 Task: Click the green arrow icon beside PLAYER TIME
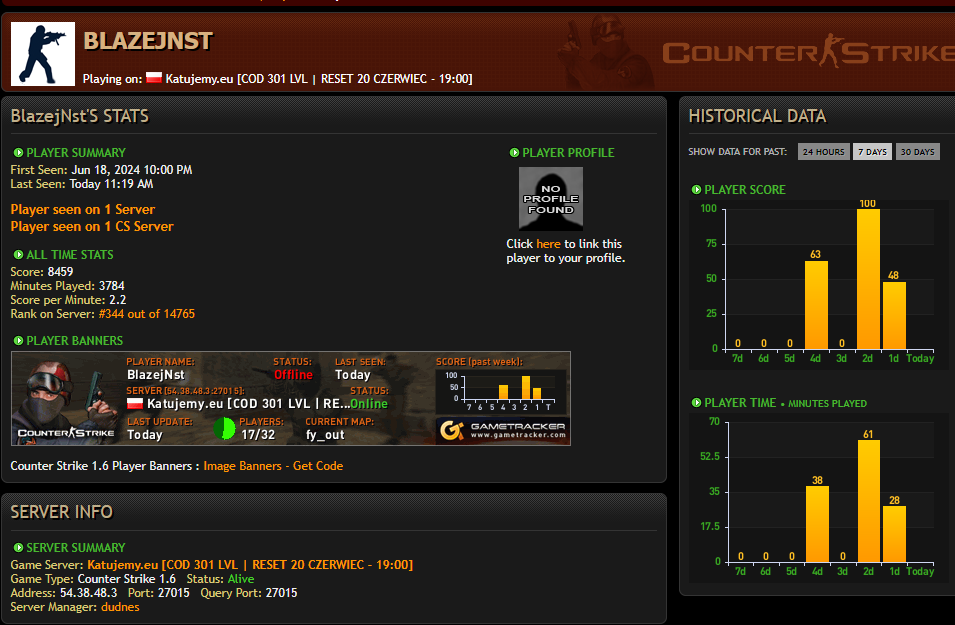[696, 403]
